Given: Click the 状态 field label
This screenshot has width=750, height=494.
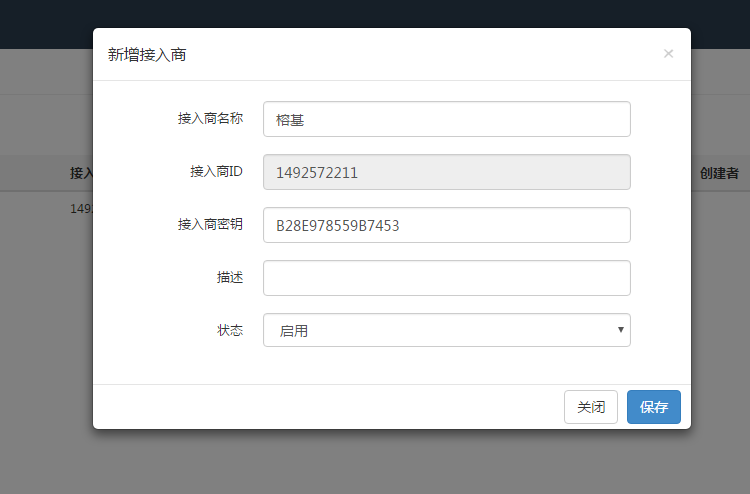Looking at the screenshot, I should tap(229, 330).
